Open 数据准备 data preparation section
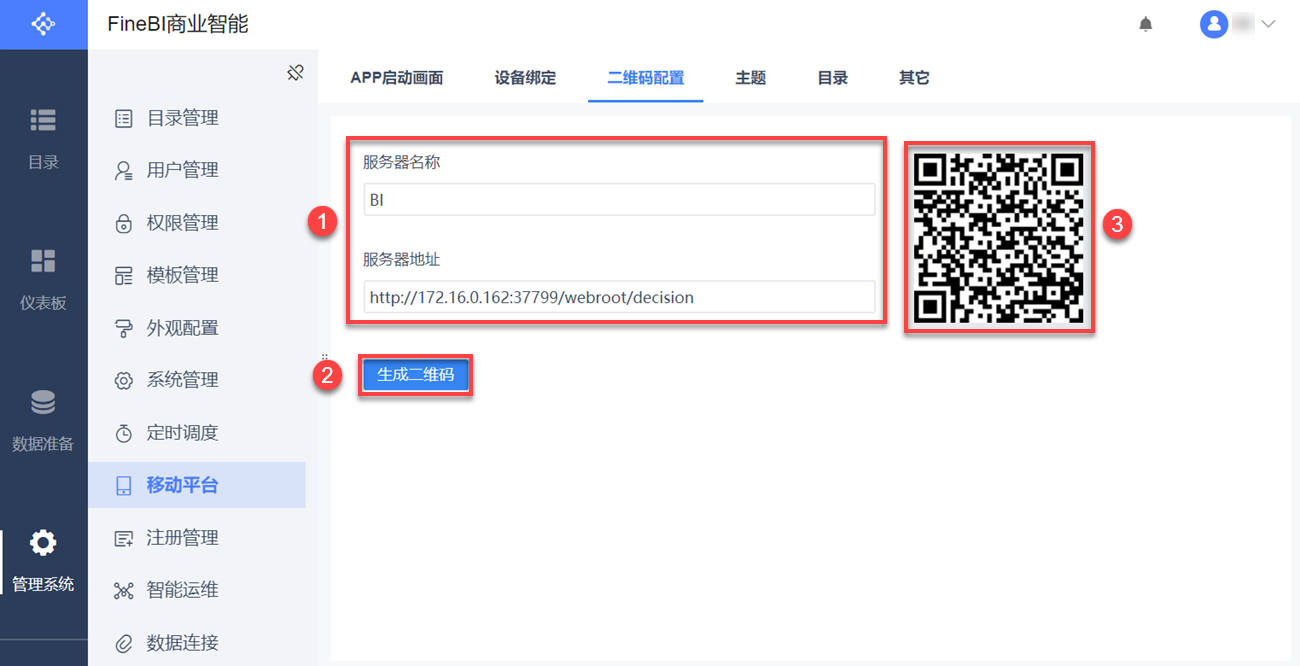Viewport: 1300px width, 666px height. [x=43, y=420]
